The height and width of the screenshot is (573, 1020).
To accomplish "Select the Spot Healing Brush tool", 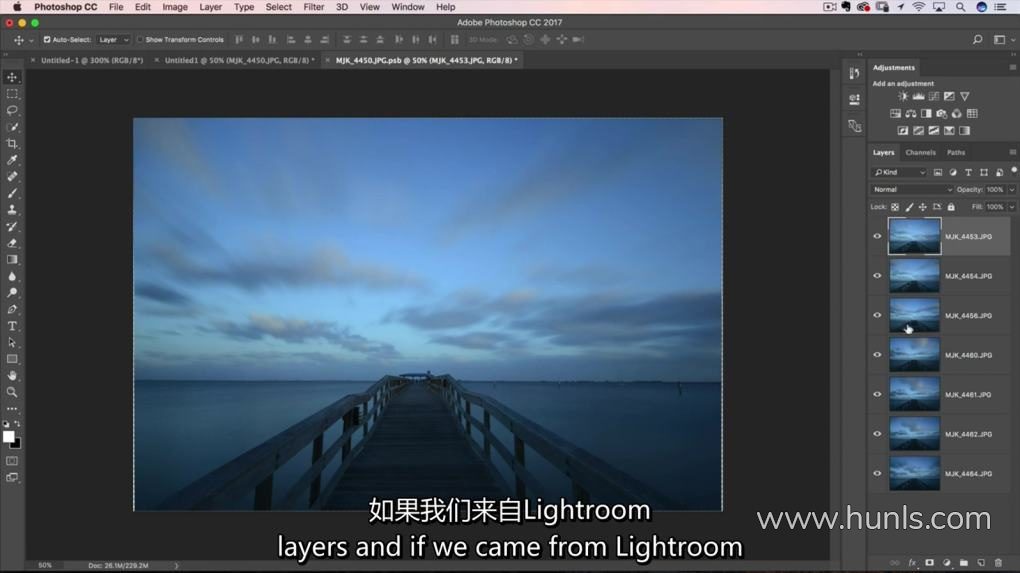I will coord(12,177).
